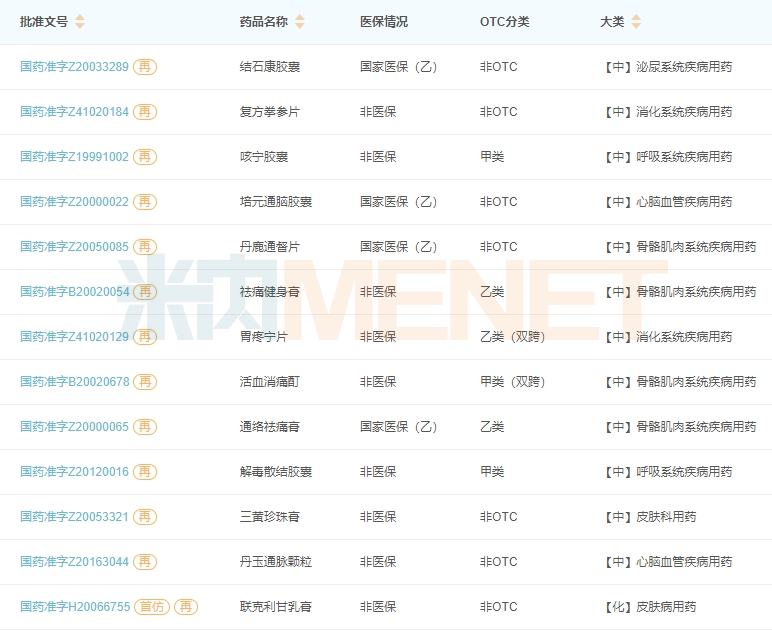772x634 pixels.
Task: Select drug name 丹鹿通督片
Action: coord(270,247)
